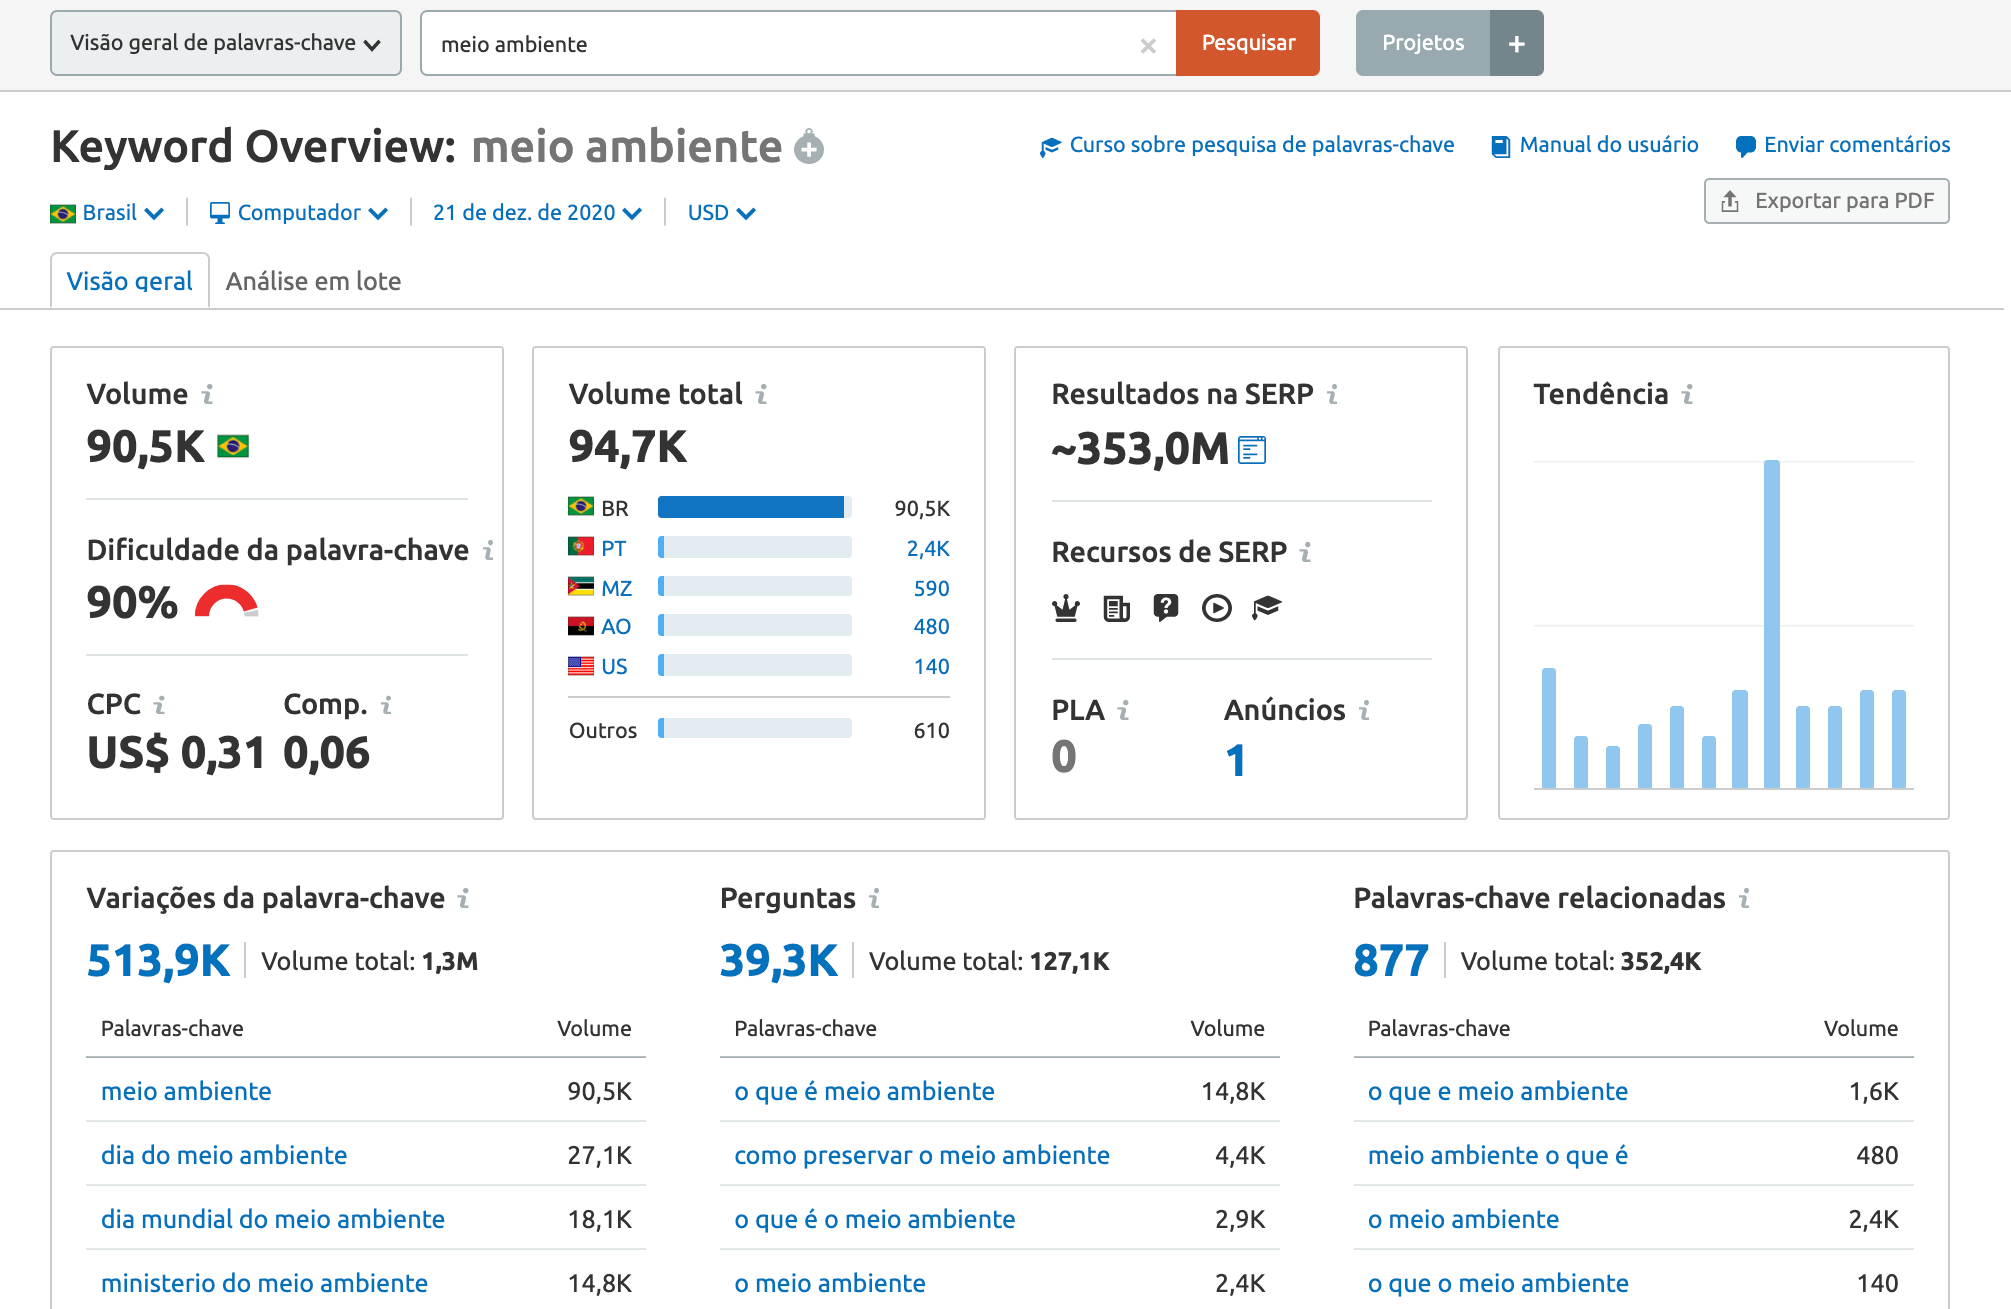Click the Enviar comentários link
2011x1309 pixels.
(1843, 145)
